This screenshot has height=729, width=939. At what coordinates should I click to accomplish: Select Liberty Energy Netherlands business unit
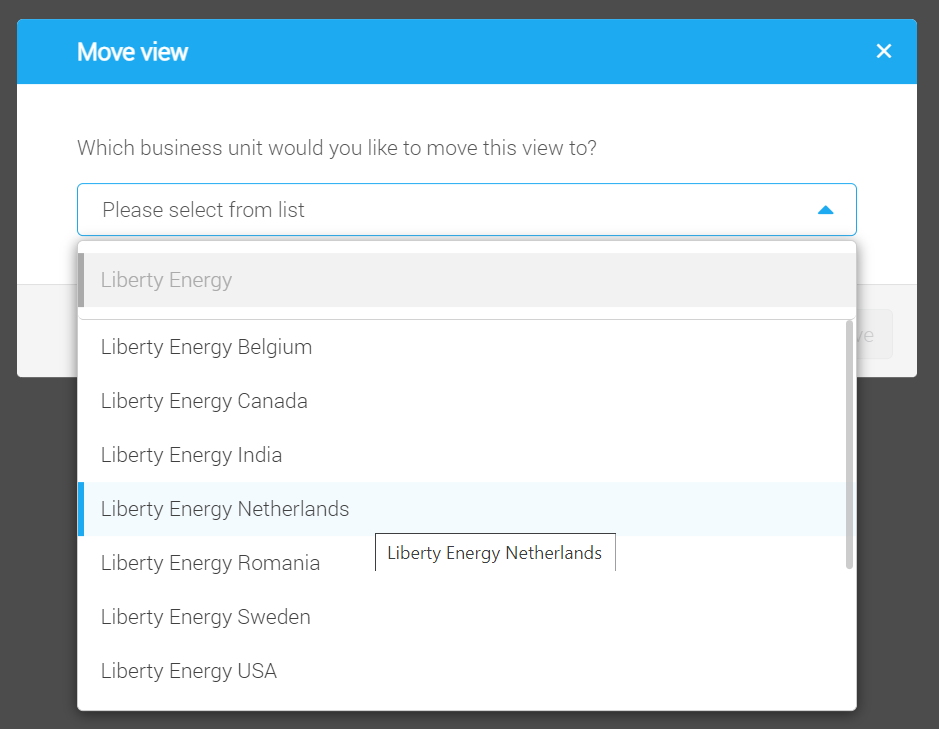[x=462, y=509]
